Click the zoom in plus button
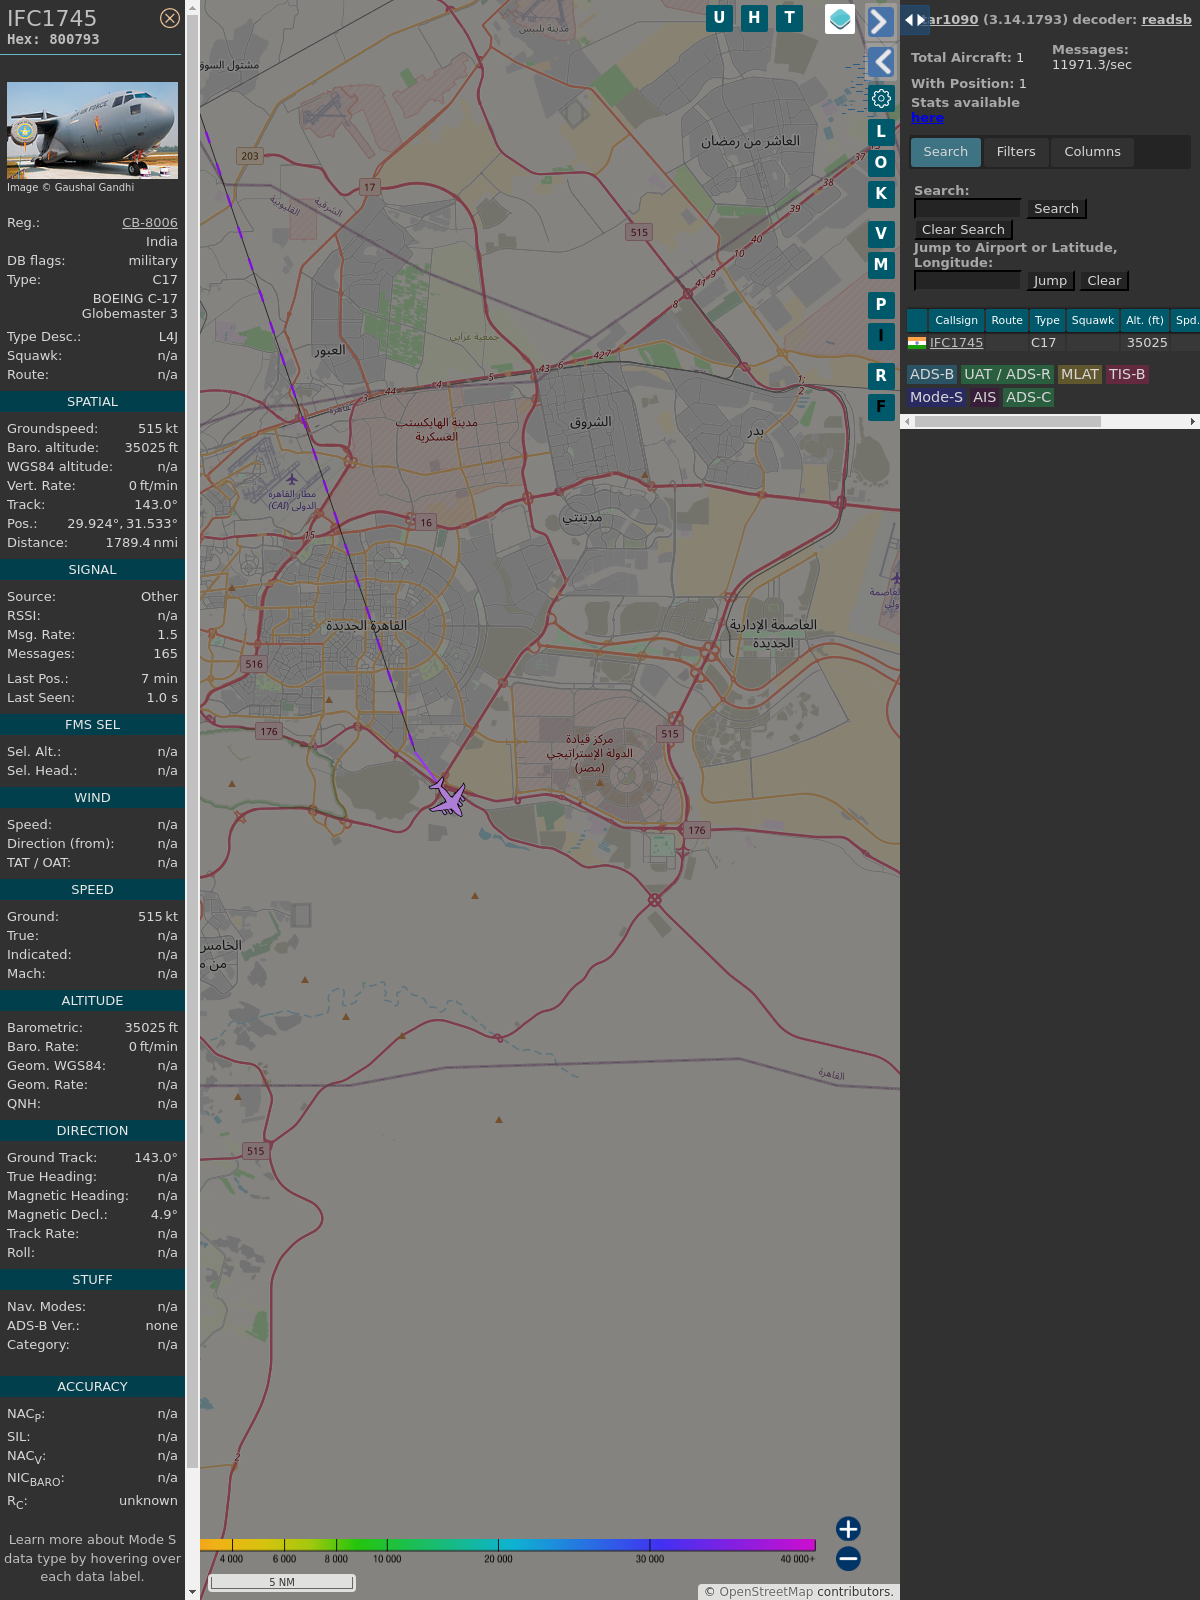Viewport: 1200px width, 1600px height. pyautogui.click(x=848, y=1528)
